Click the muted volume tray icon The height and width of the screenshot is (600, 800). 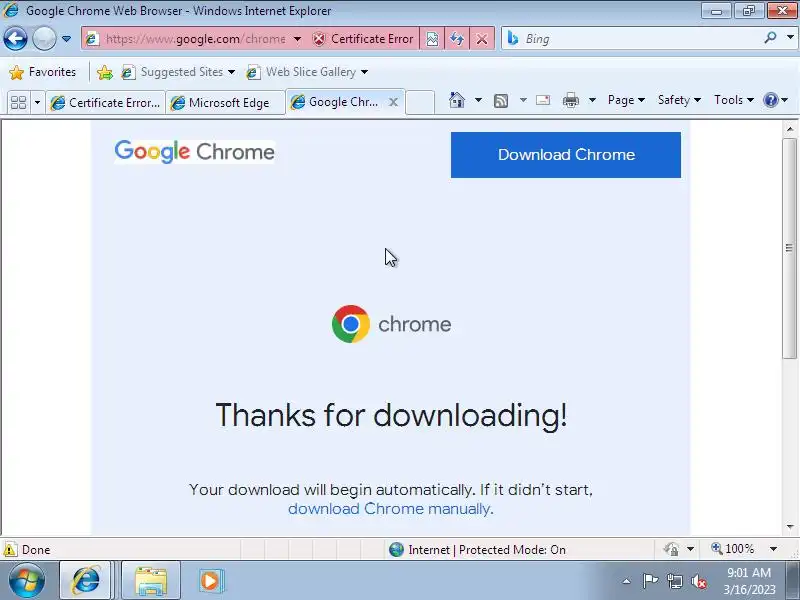[x=699, y=581]
